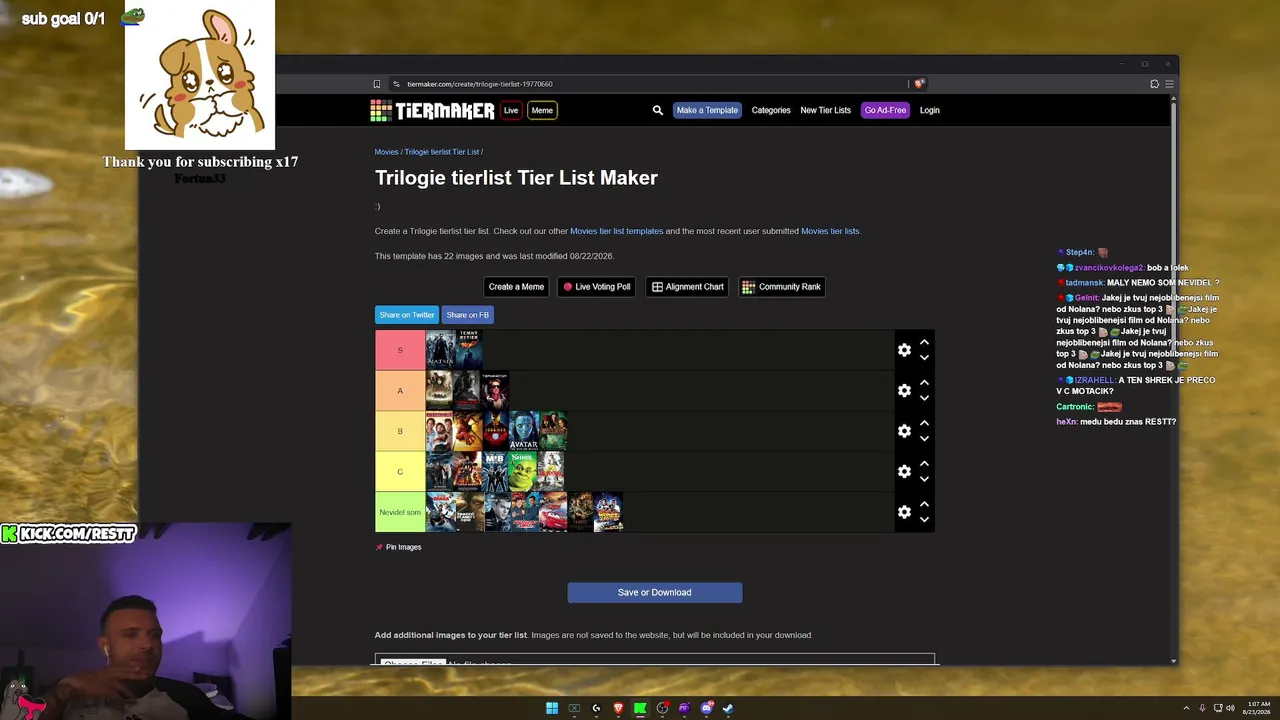
Task: Open the Categories menu item
Action: click(771, 110)
